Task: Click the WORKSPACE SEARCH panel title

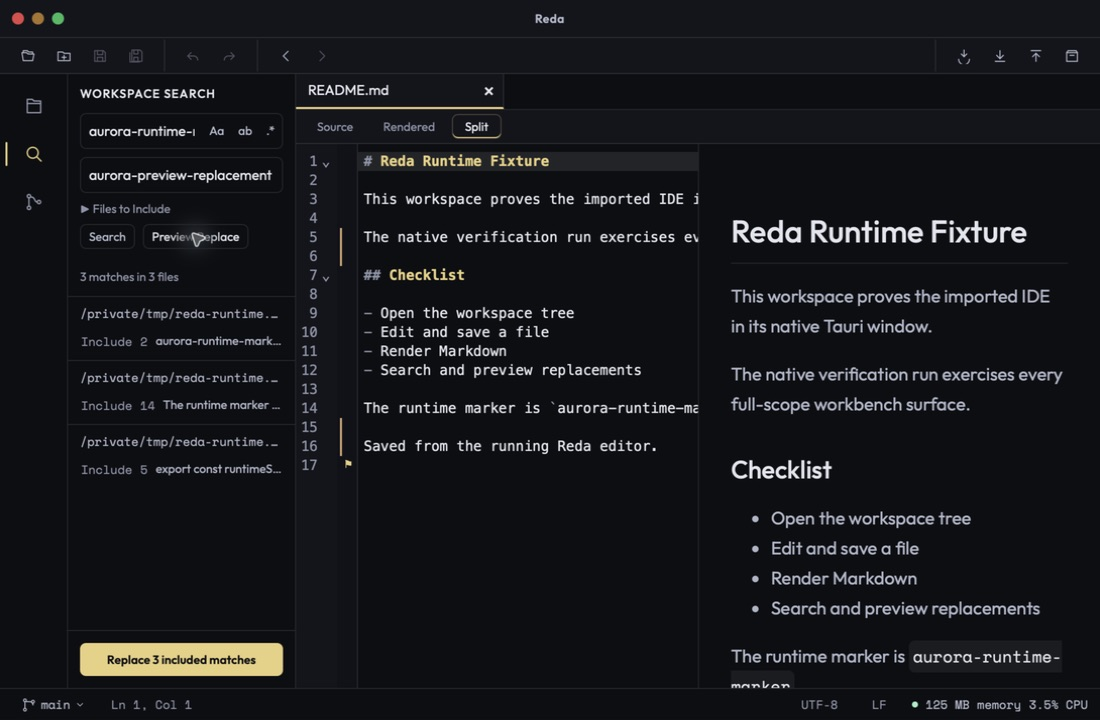Action: [147, 94]
